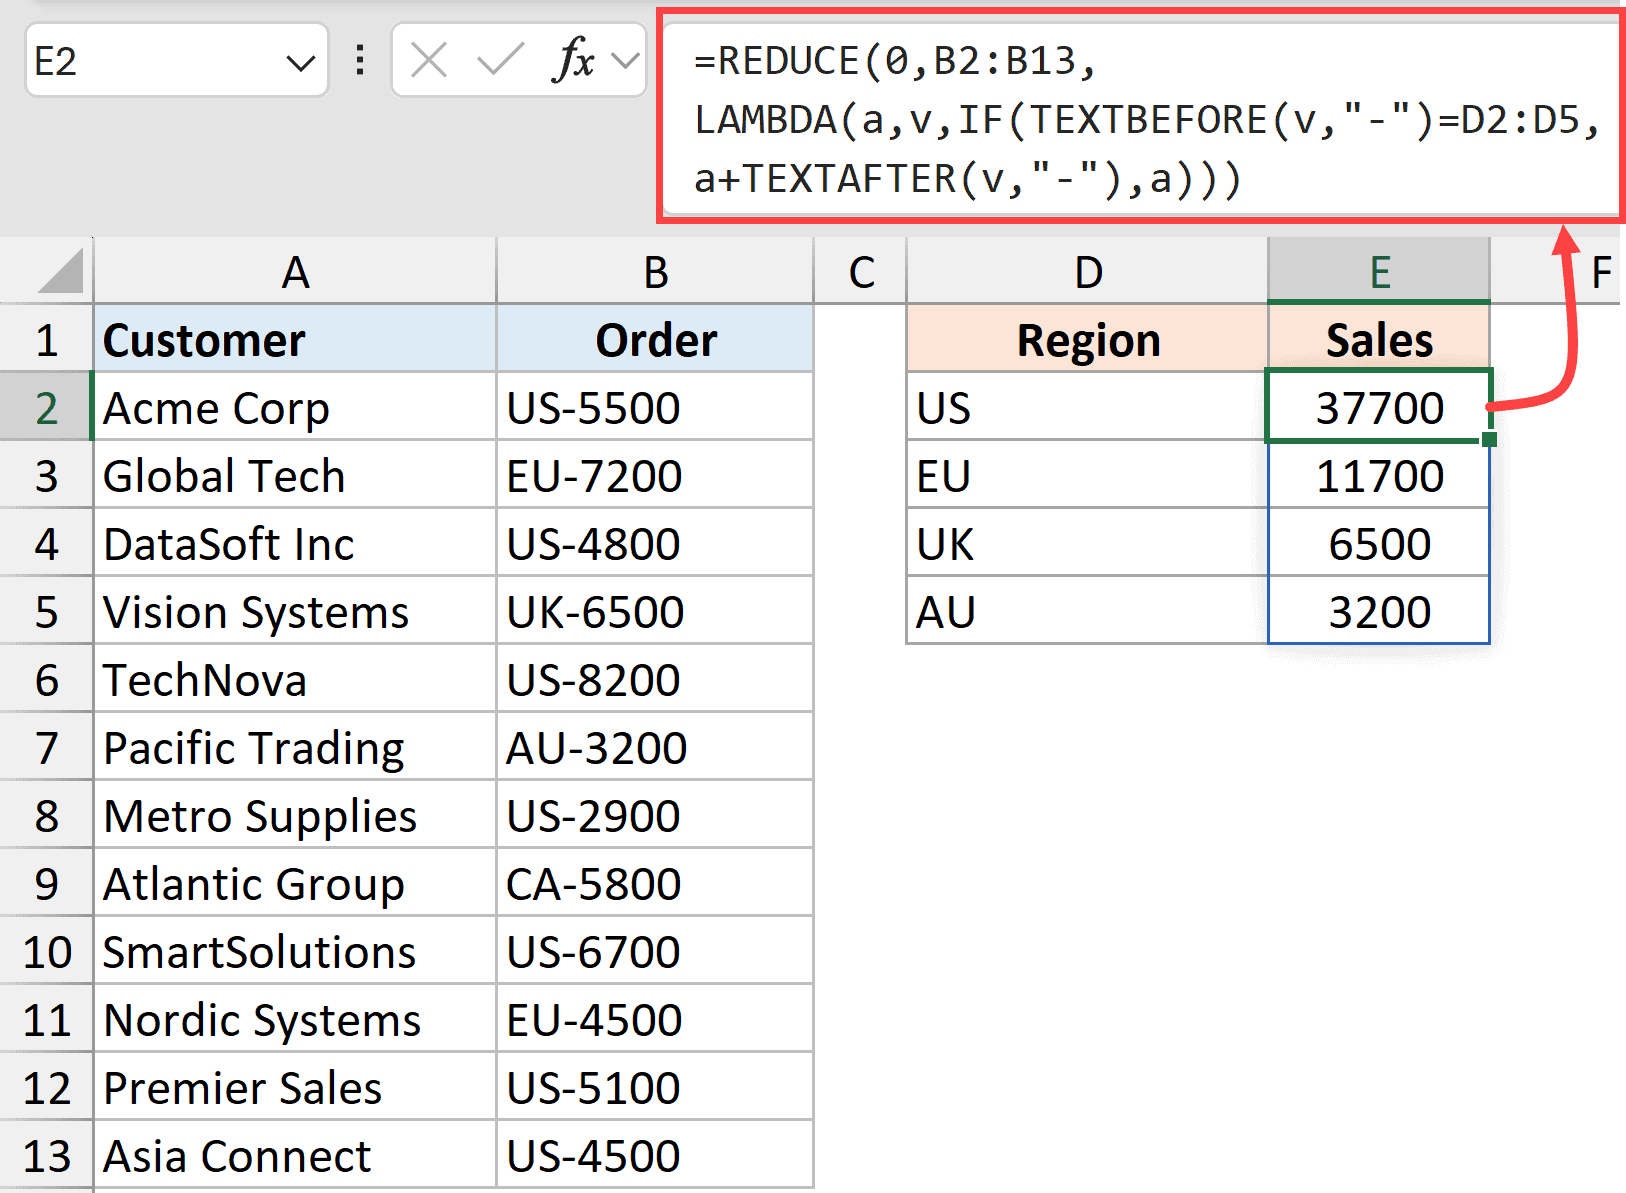Click column header B to select Order column
This screenshot has width=1626, height=1193.
[655, 271]
